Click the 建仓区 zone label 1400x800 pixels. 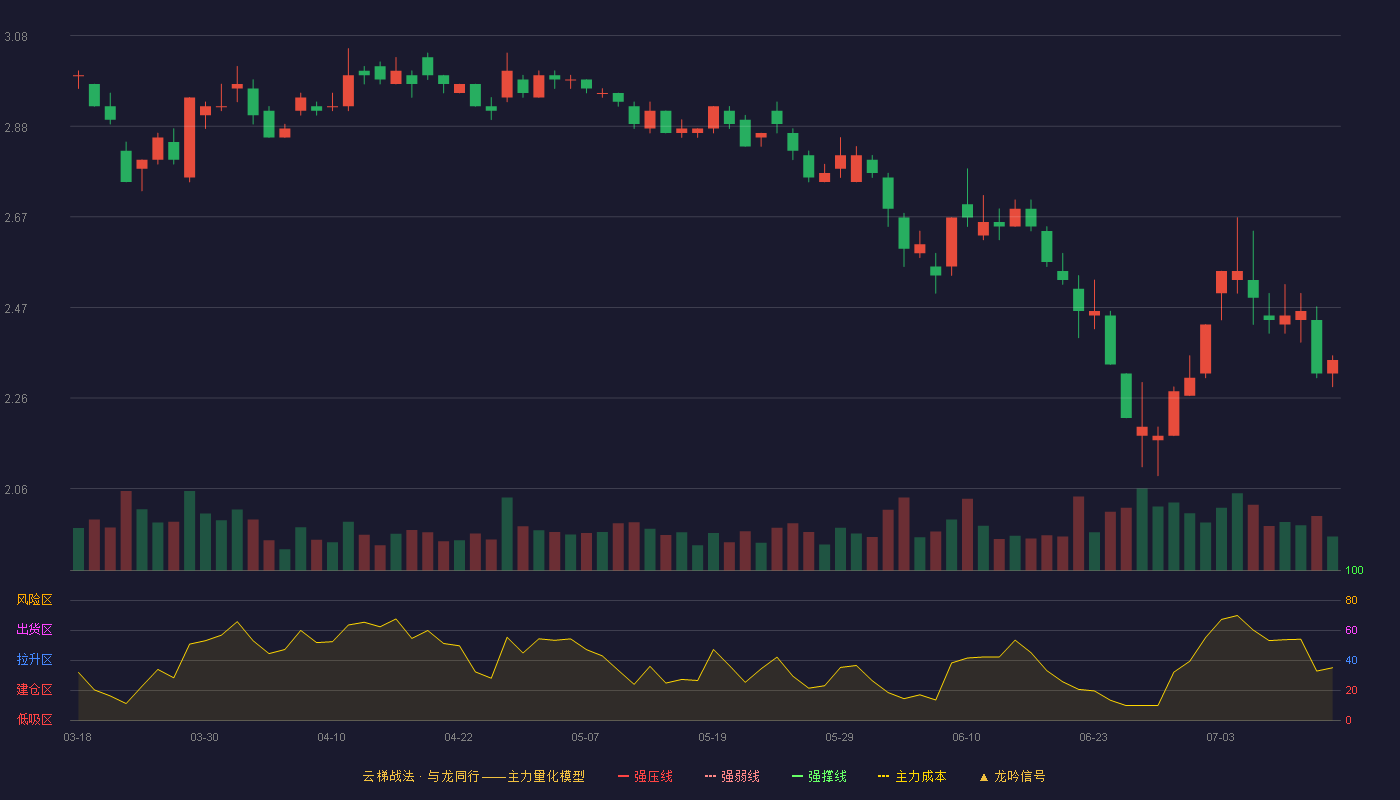[x=34, y=690]
